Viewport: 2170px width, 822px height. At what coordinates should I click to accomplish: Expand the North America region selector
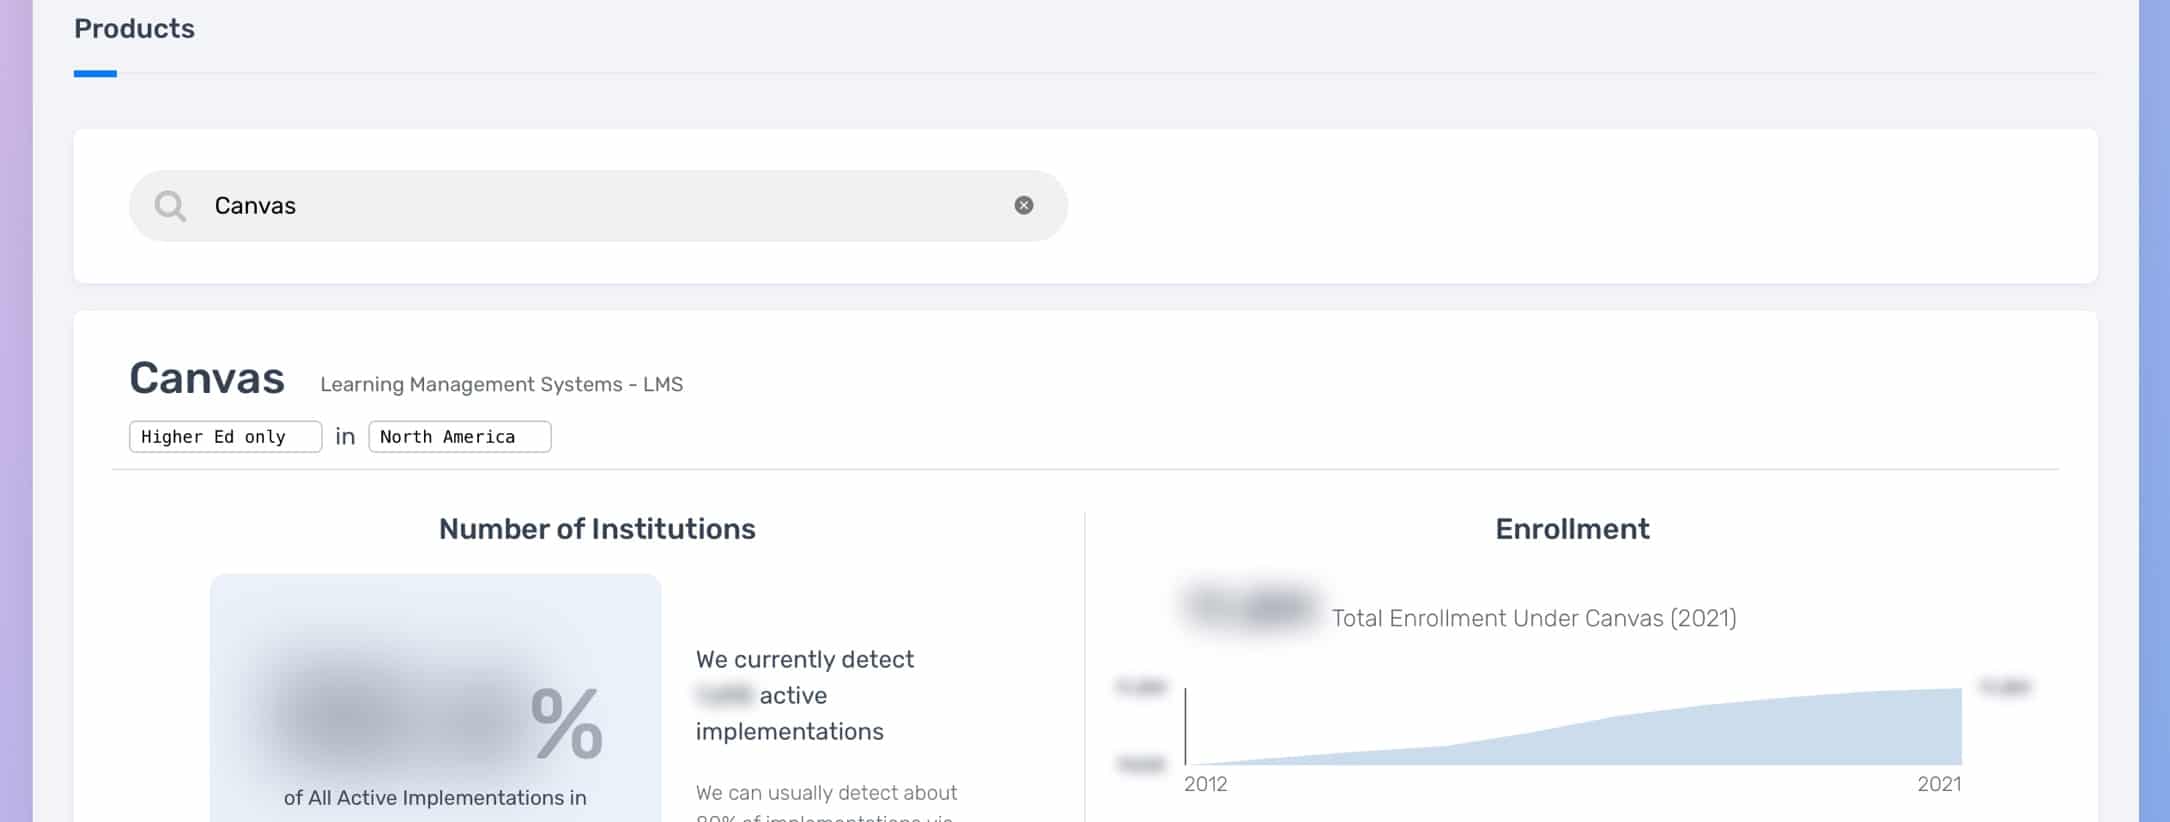tap(459, 437)
